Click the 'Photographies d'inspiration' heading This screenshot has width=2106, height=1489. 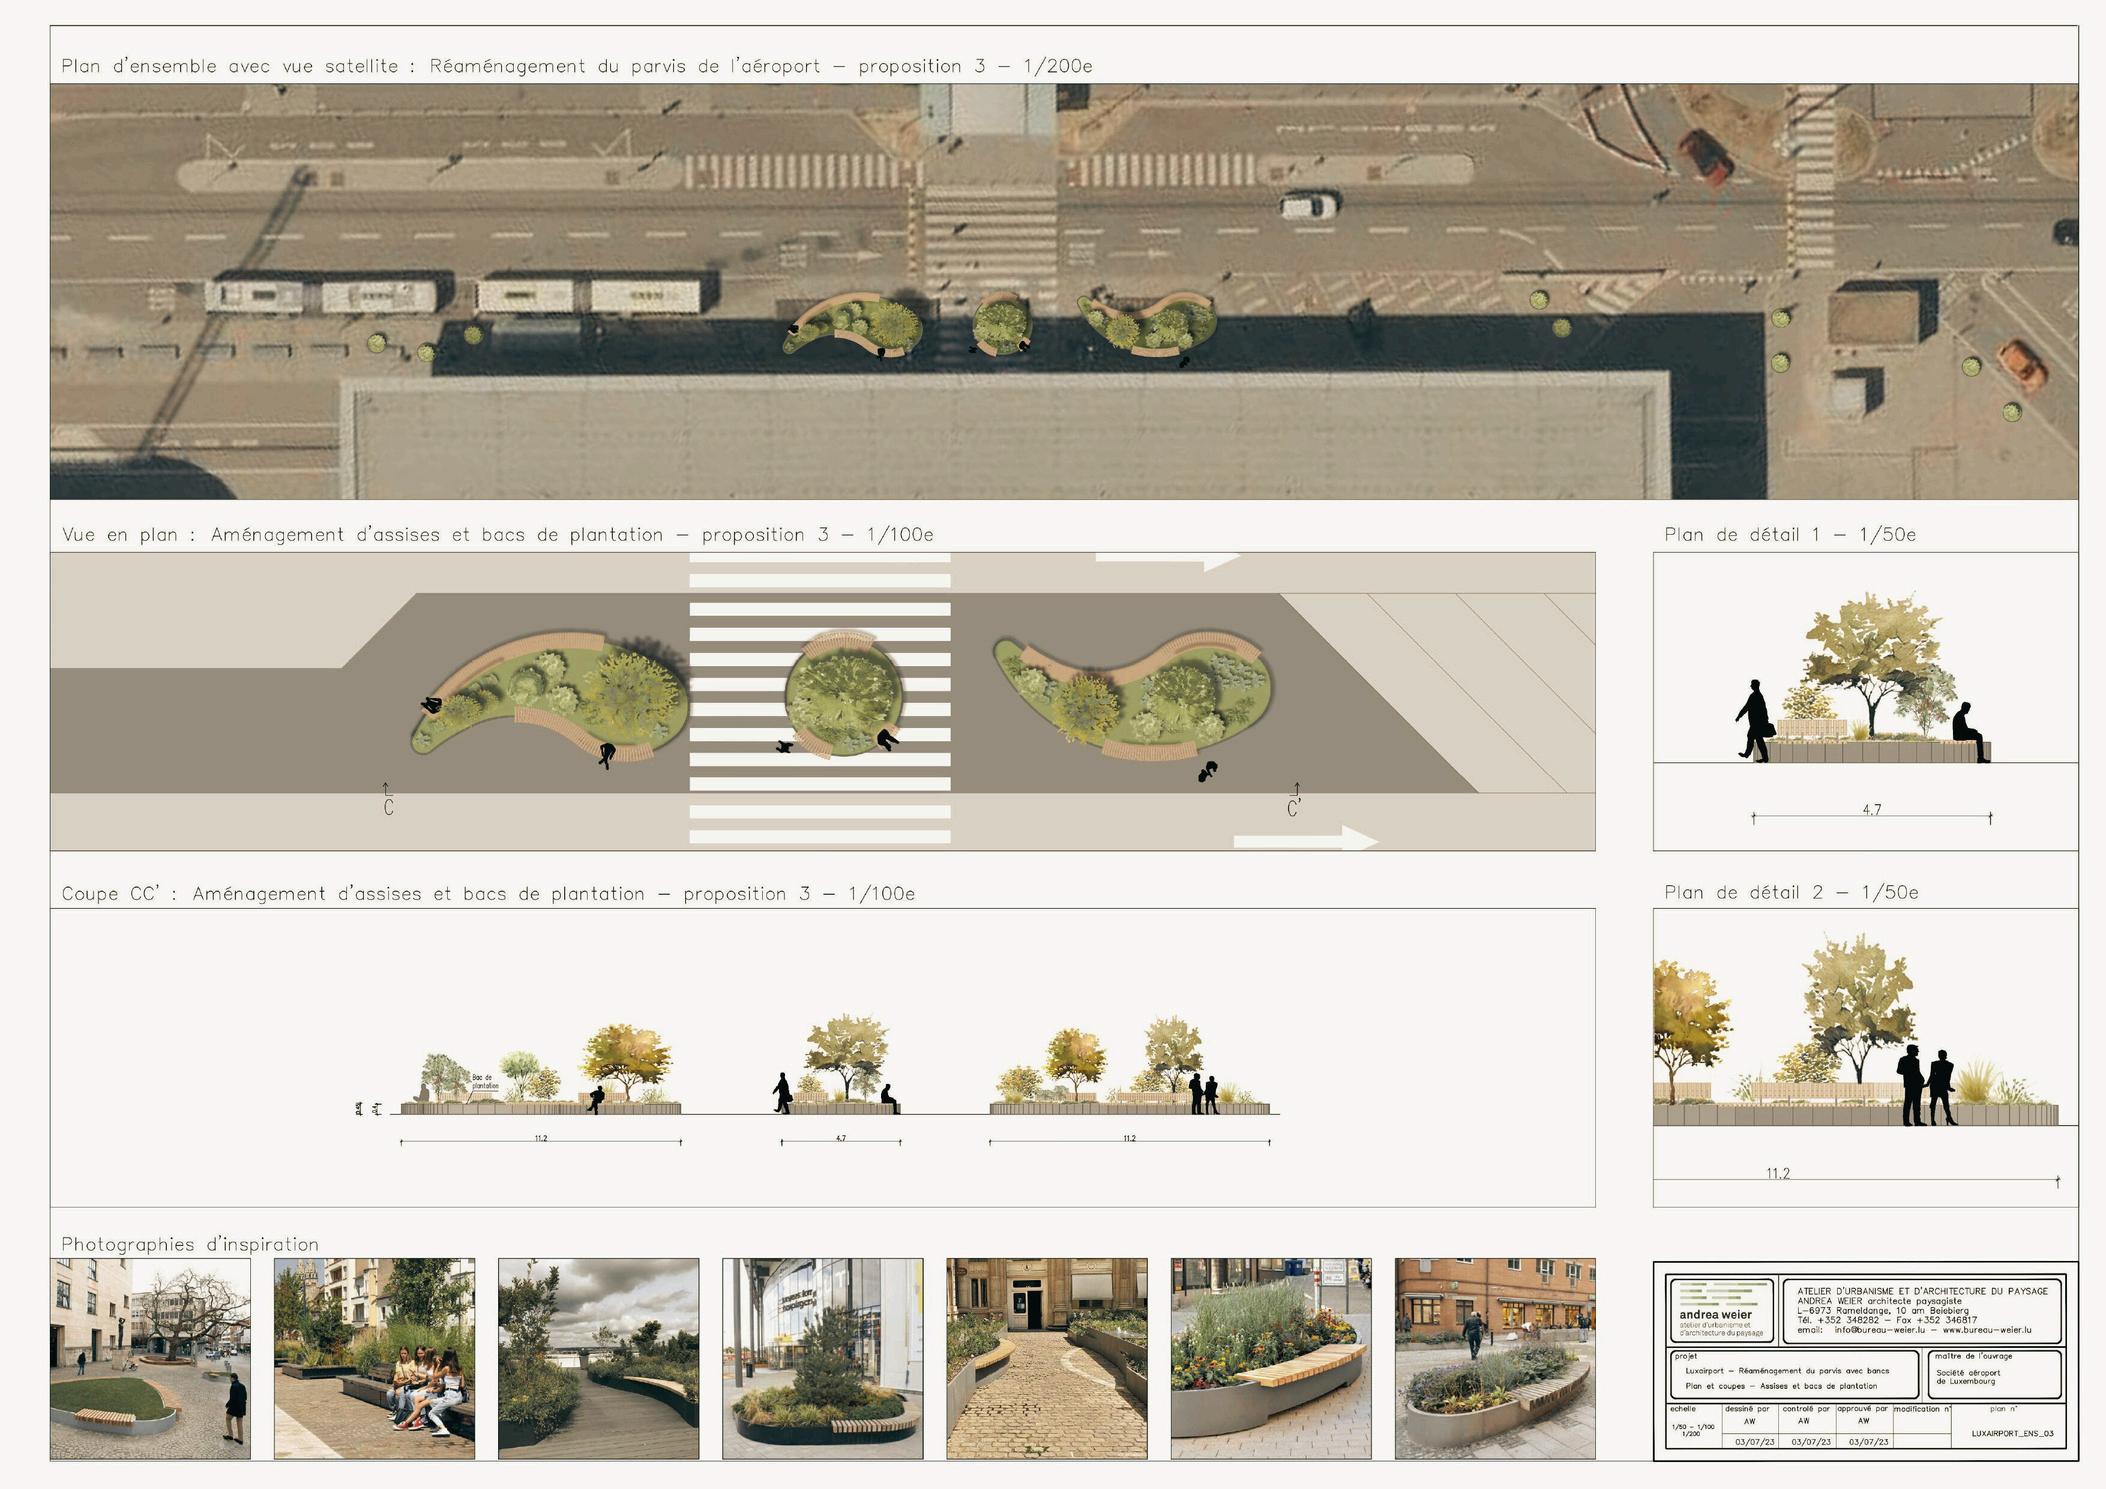pyautogui.click(x=190, y=1244)
